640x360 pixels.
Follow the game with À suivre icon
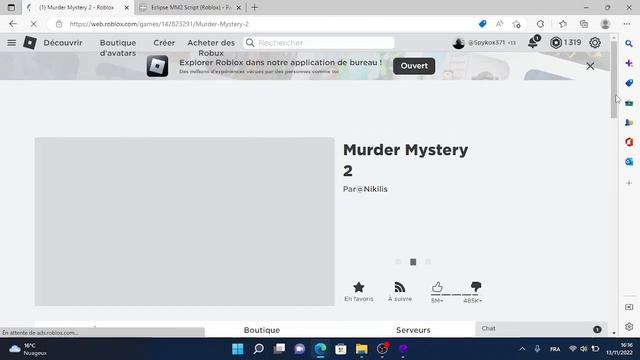pyautogui.click(x=400, y=287)
